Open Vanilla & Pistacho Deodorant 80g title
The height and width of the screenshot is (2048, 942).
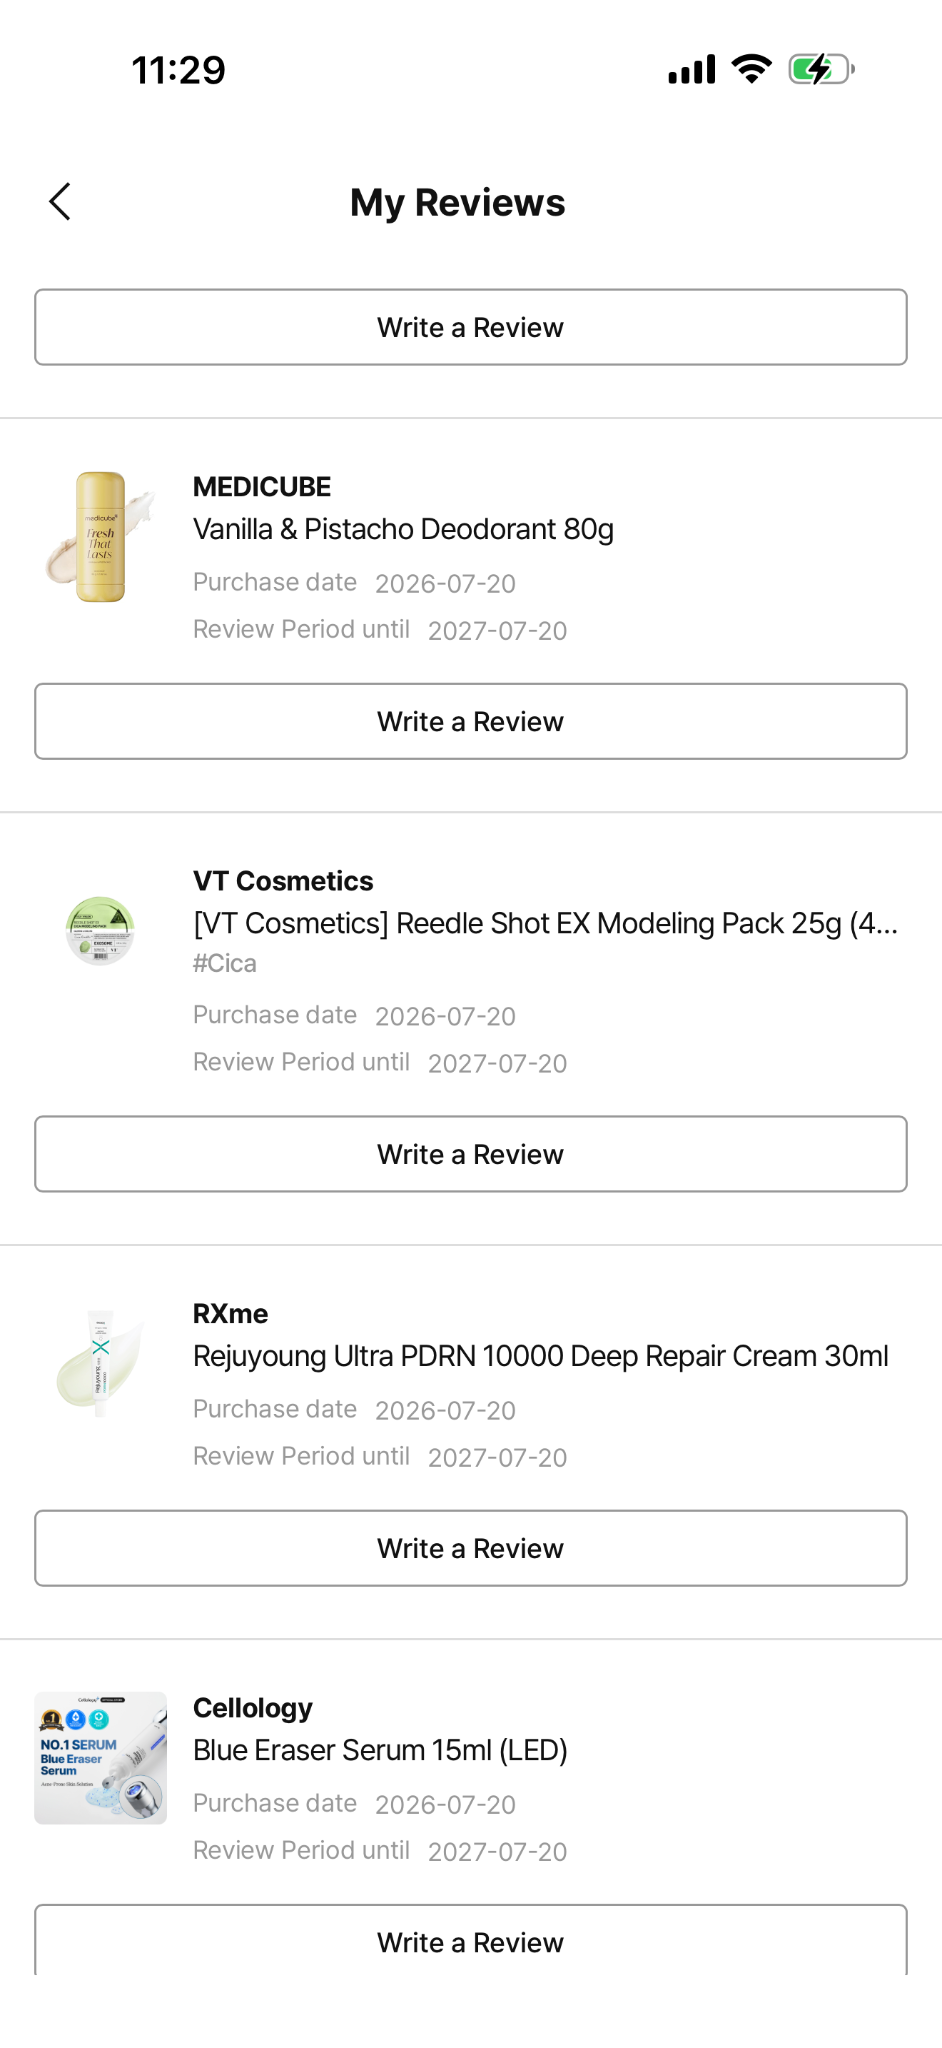(x=403, y=529)
